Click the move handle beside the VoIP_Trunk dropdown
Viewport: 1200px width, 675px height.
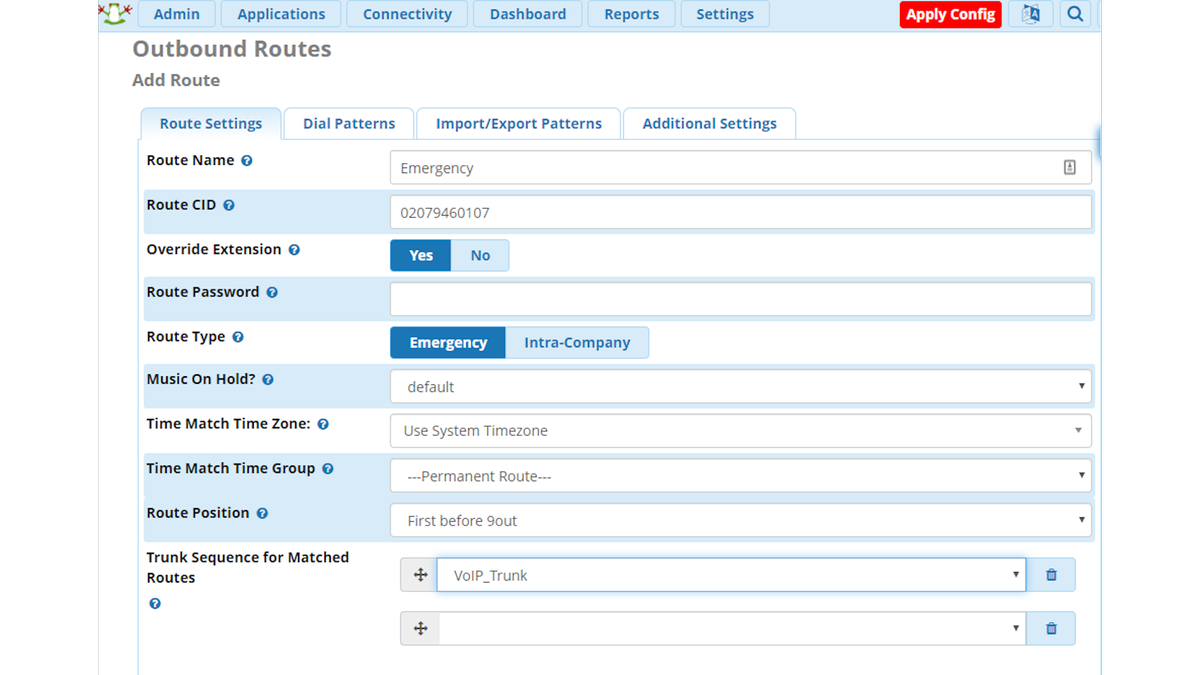click(419, 574)
